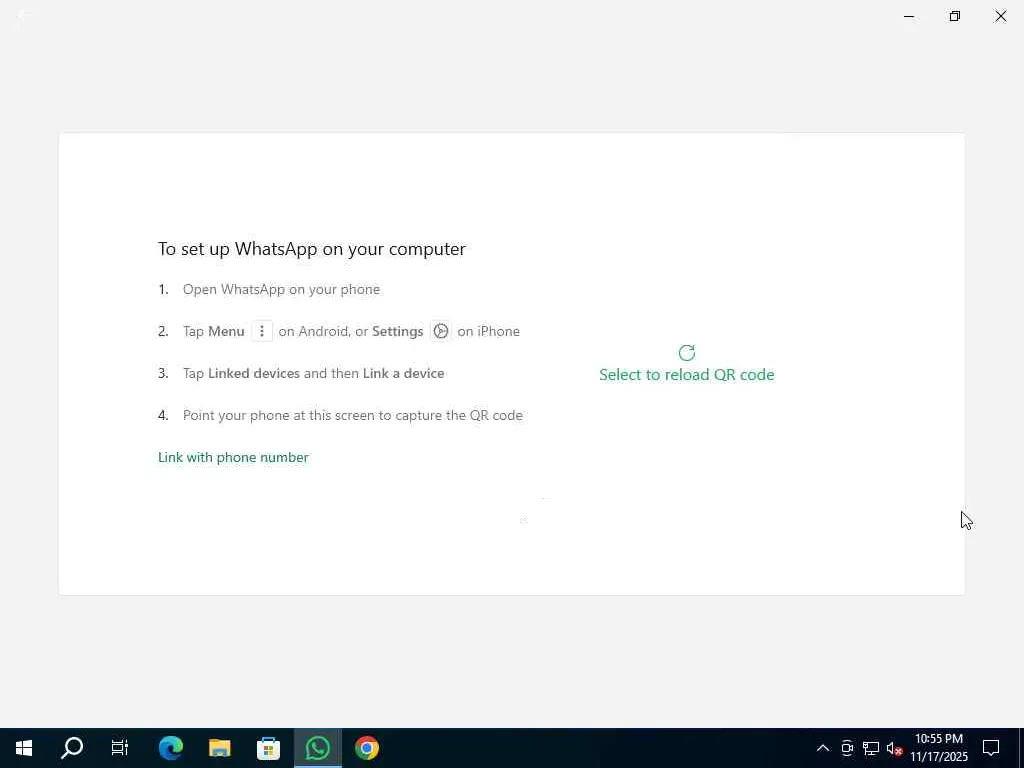Click the muted volume tray icon
Image resolution: width=1024 pixels, height=768 pixels.
pos(894,748)
